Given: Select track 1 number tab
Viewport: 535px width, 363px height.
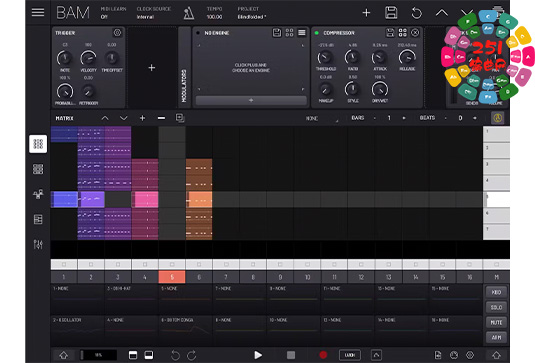Looking at the screenshot, I should point(64,277).
